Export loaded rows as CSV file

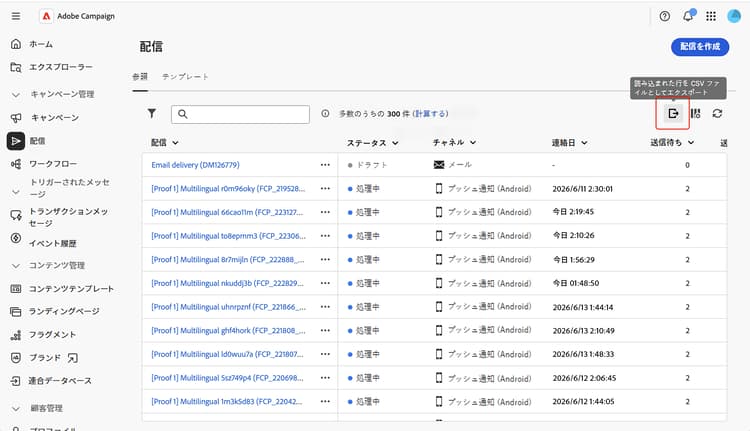673,113
